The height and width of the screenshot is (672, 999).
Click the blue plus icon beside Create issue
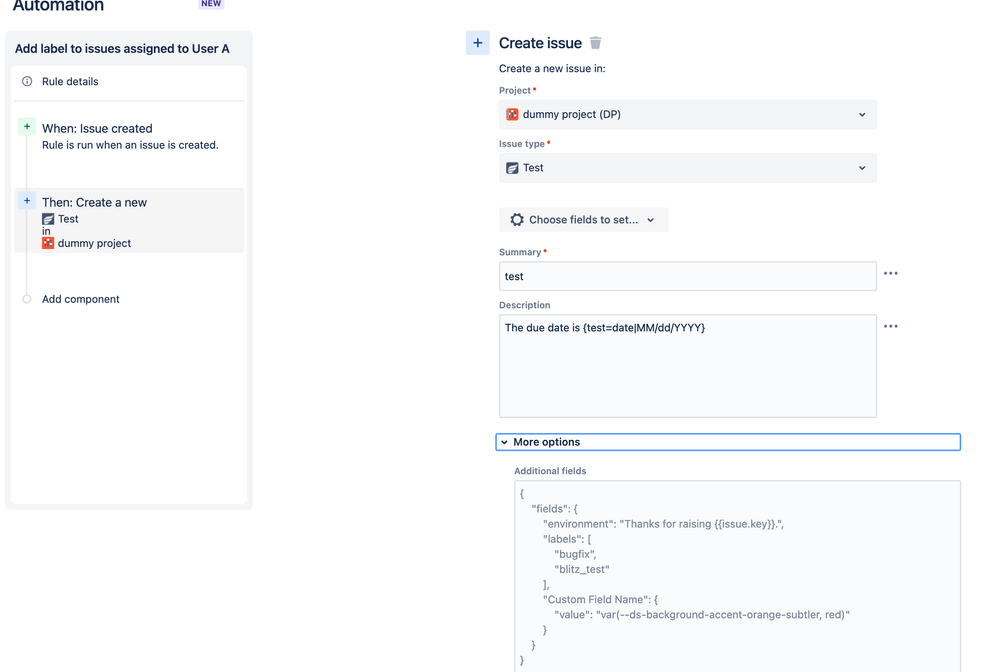pyautogui.click(x=478, y=43)
